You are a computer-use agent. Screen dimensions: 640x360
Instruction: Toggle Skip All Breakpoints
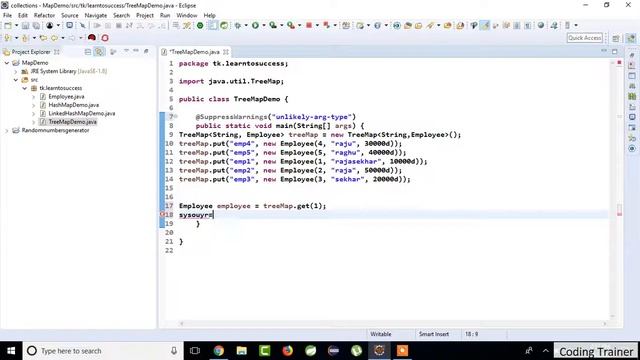tap(82, 25)
